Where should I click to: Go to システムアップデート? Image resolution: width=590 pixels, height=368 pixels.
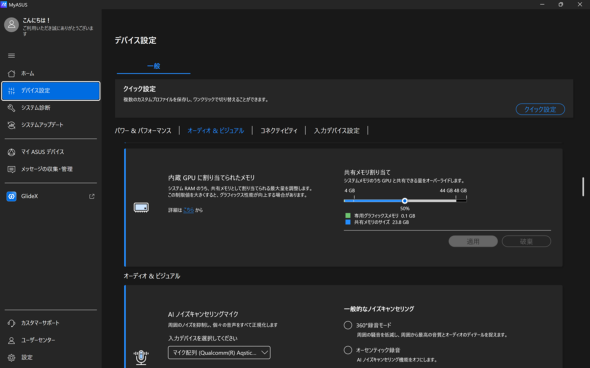[51, 125]
